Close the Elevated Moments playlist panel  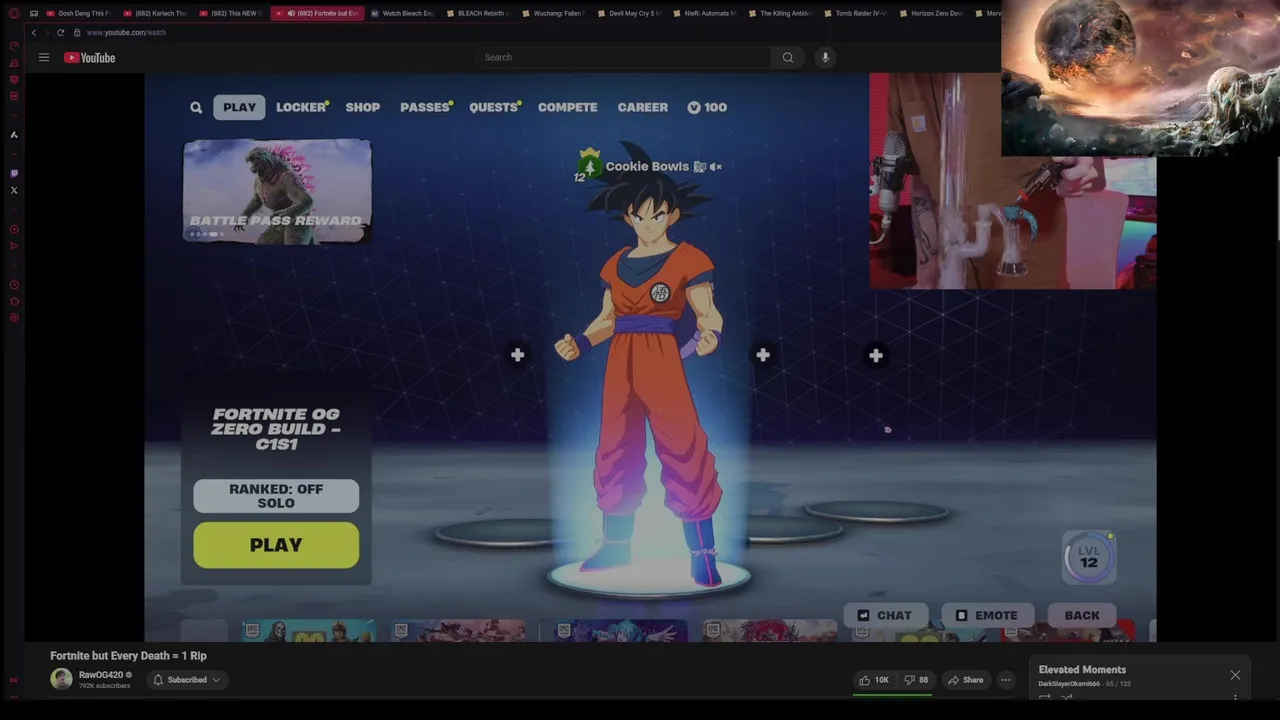point(1235,675)
